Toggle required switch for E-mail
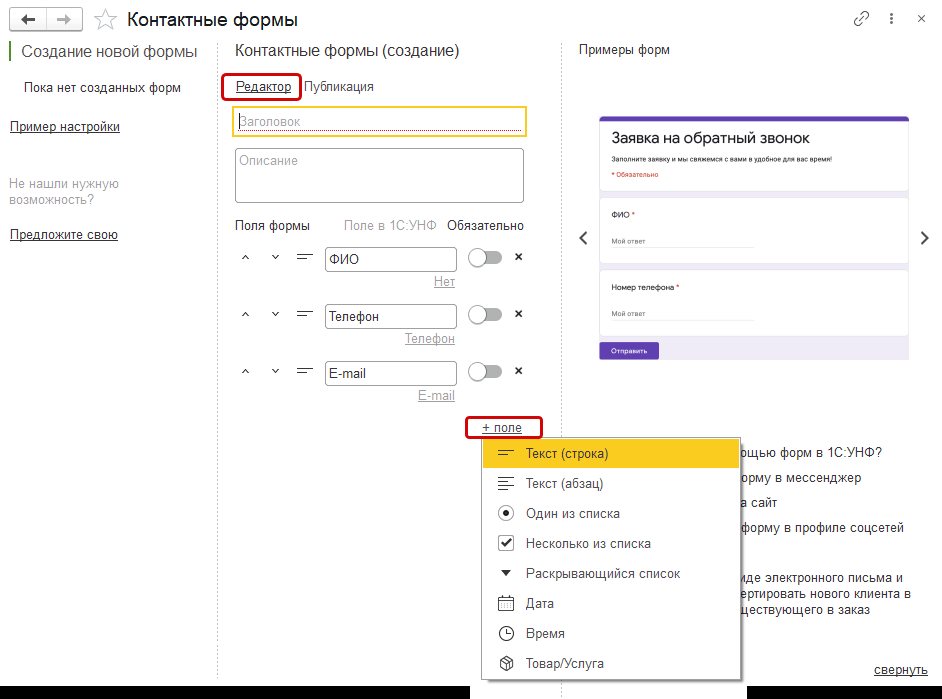The image size is (942, 699). coord(485,372)
